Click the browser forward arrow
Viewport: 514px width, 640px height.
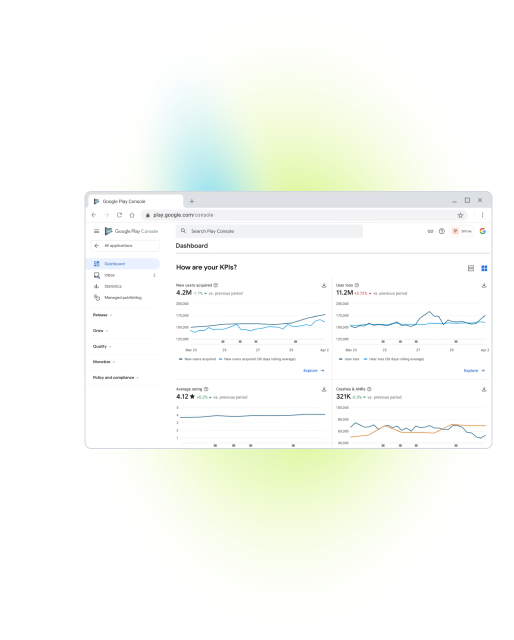point(107,215)
